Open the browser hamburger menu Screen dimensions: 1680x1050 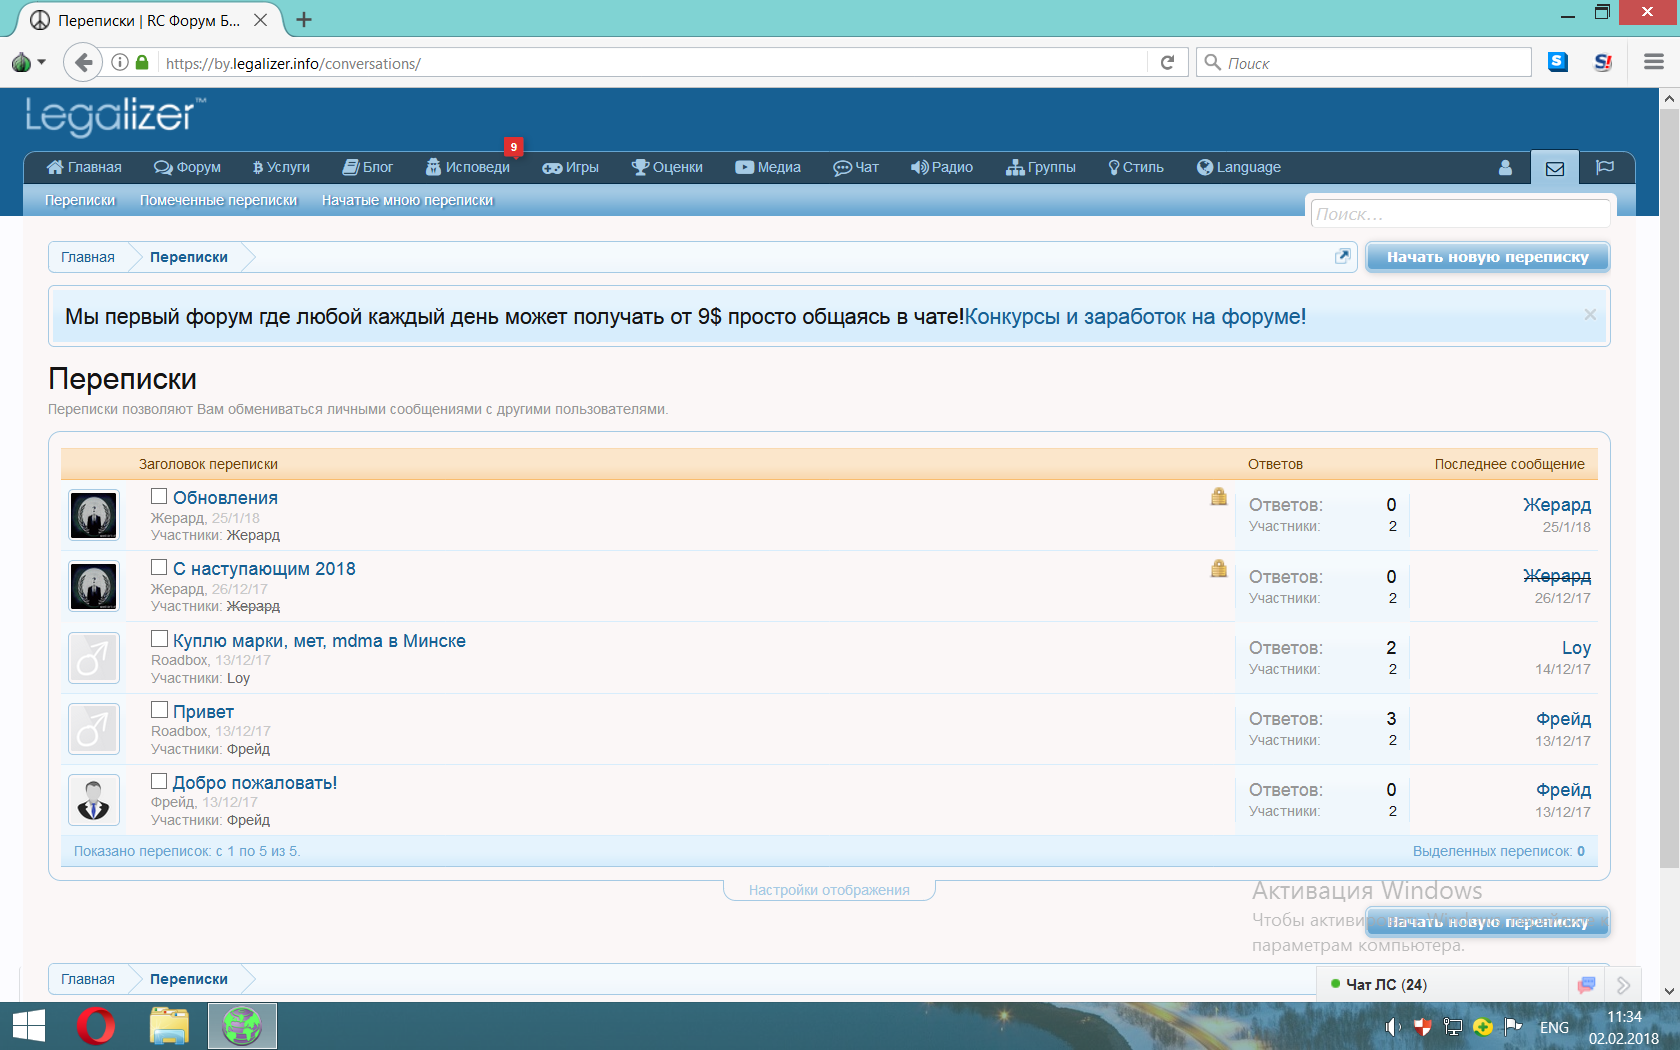coord(1653,62)
